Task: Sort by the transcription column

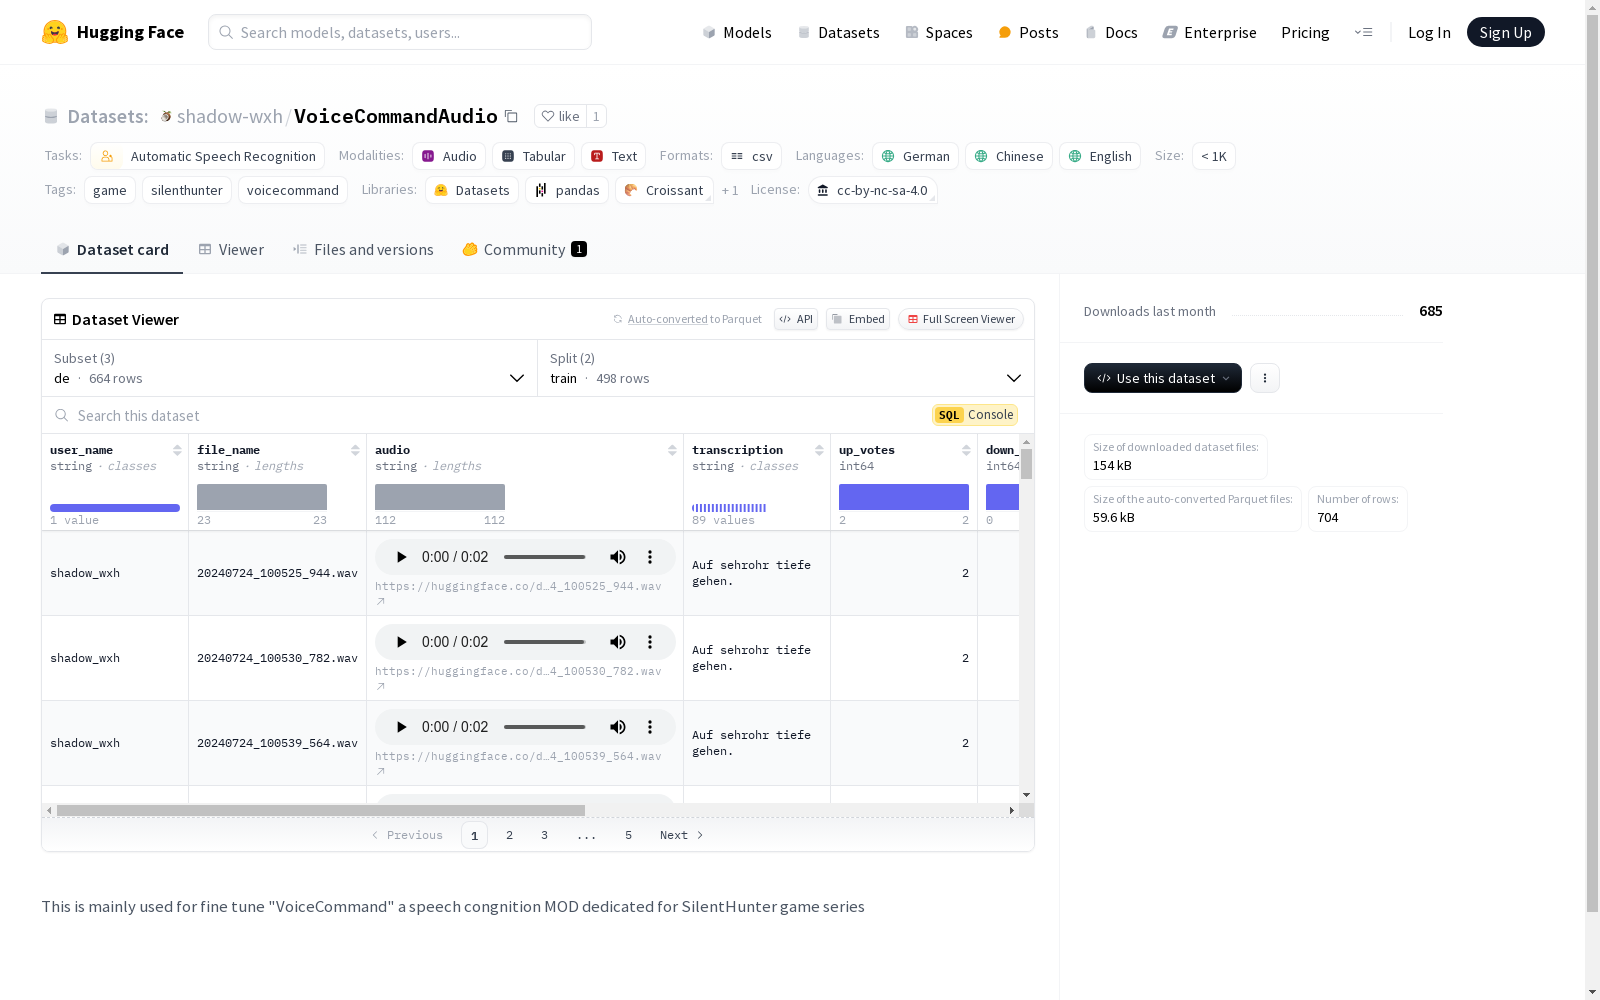Action: click(x=819, y=450)
